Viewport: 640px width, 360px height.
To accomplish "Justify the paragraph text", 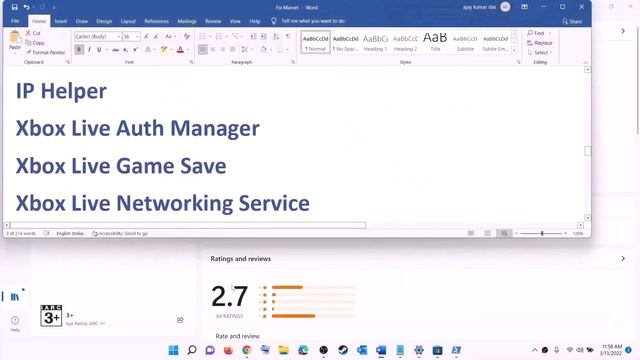I will click(233, 49).
